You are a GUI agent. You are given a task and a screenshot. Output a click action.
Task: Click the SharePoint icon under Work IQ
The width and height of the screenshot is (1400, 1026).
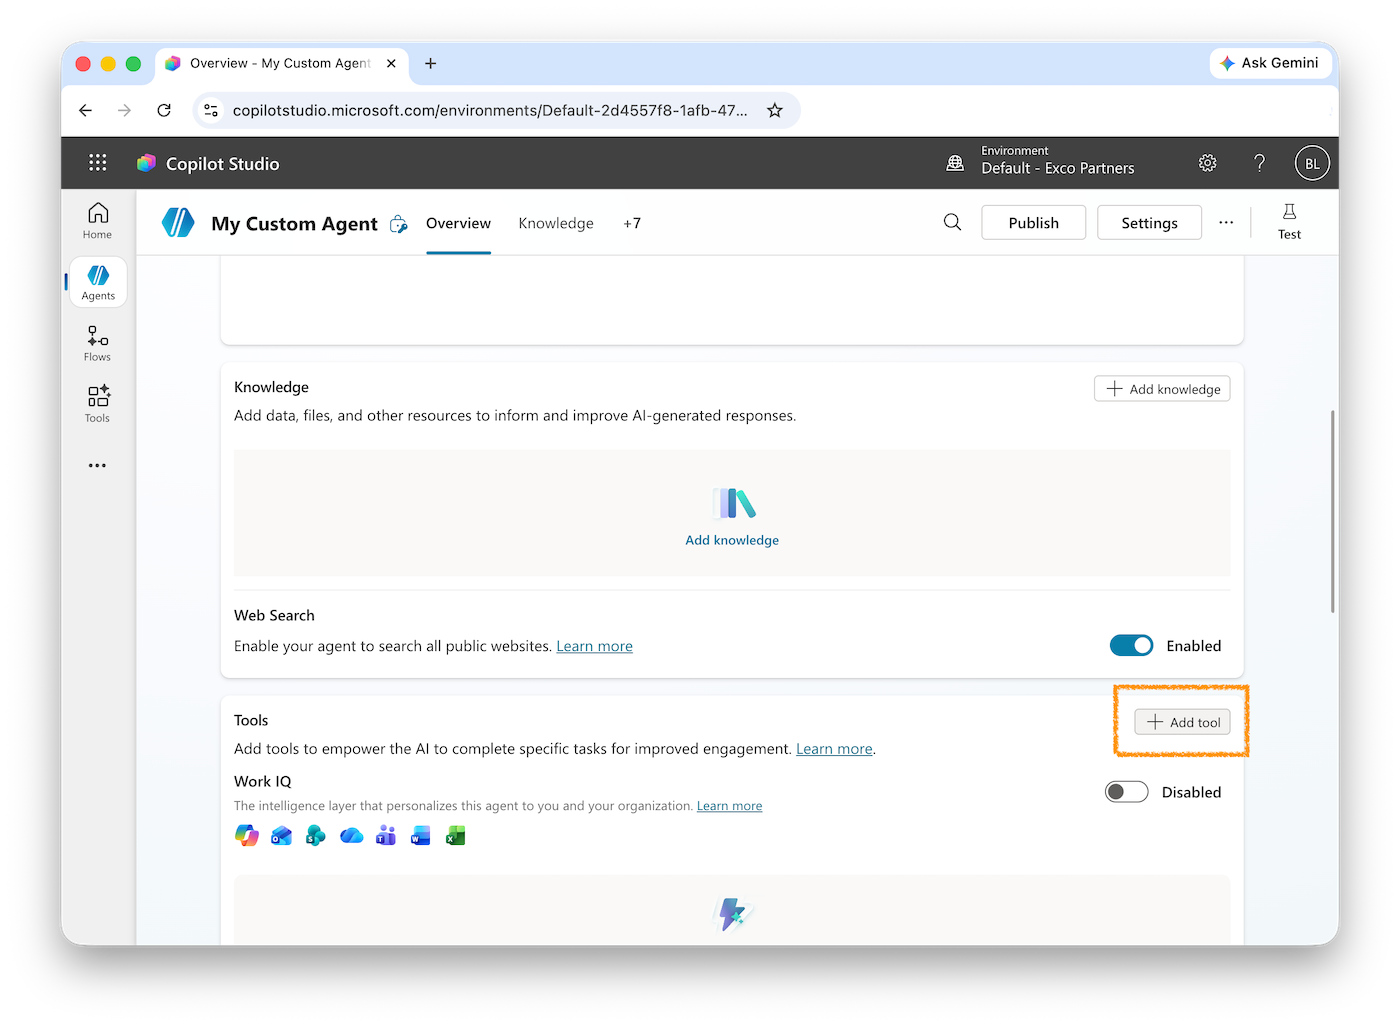[316, 835]
